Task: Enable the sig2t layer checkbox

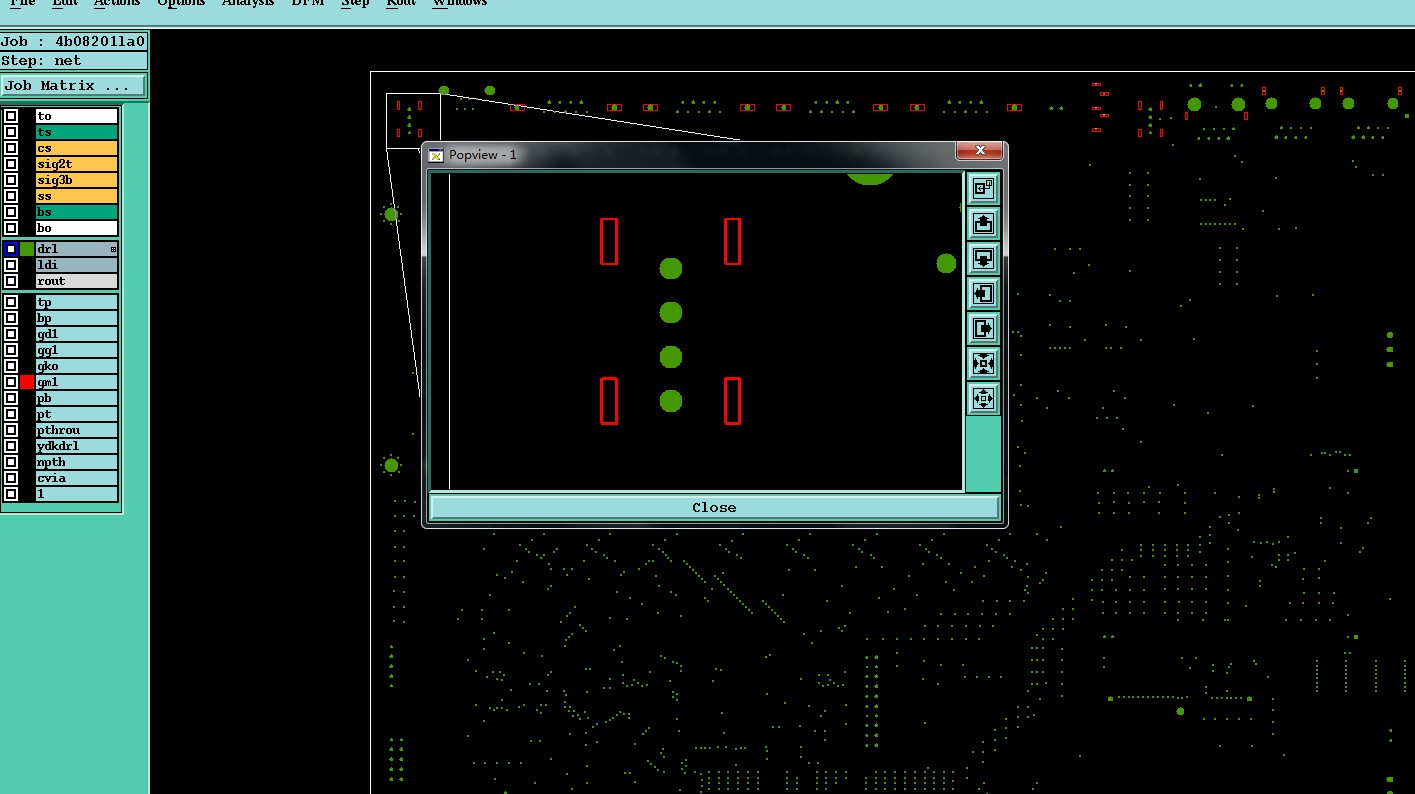Action: click(11, 164)
